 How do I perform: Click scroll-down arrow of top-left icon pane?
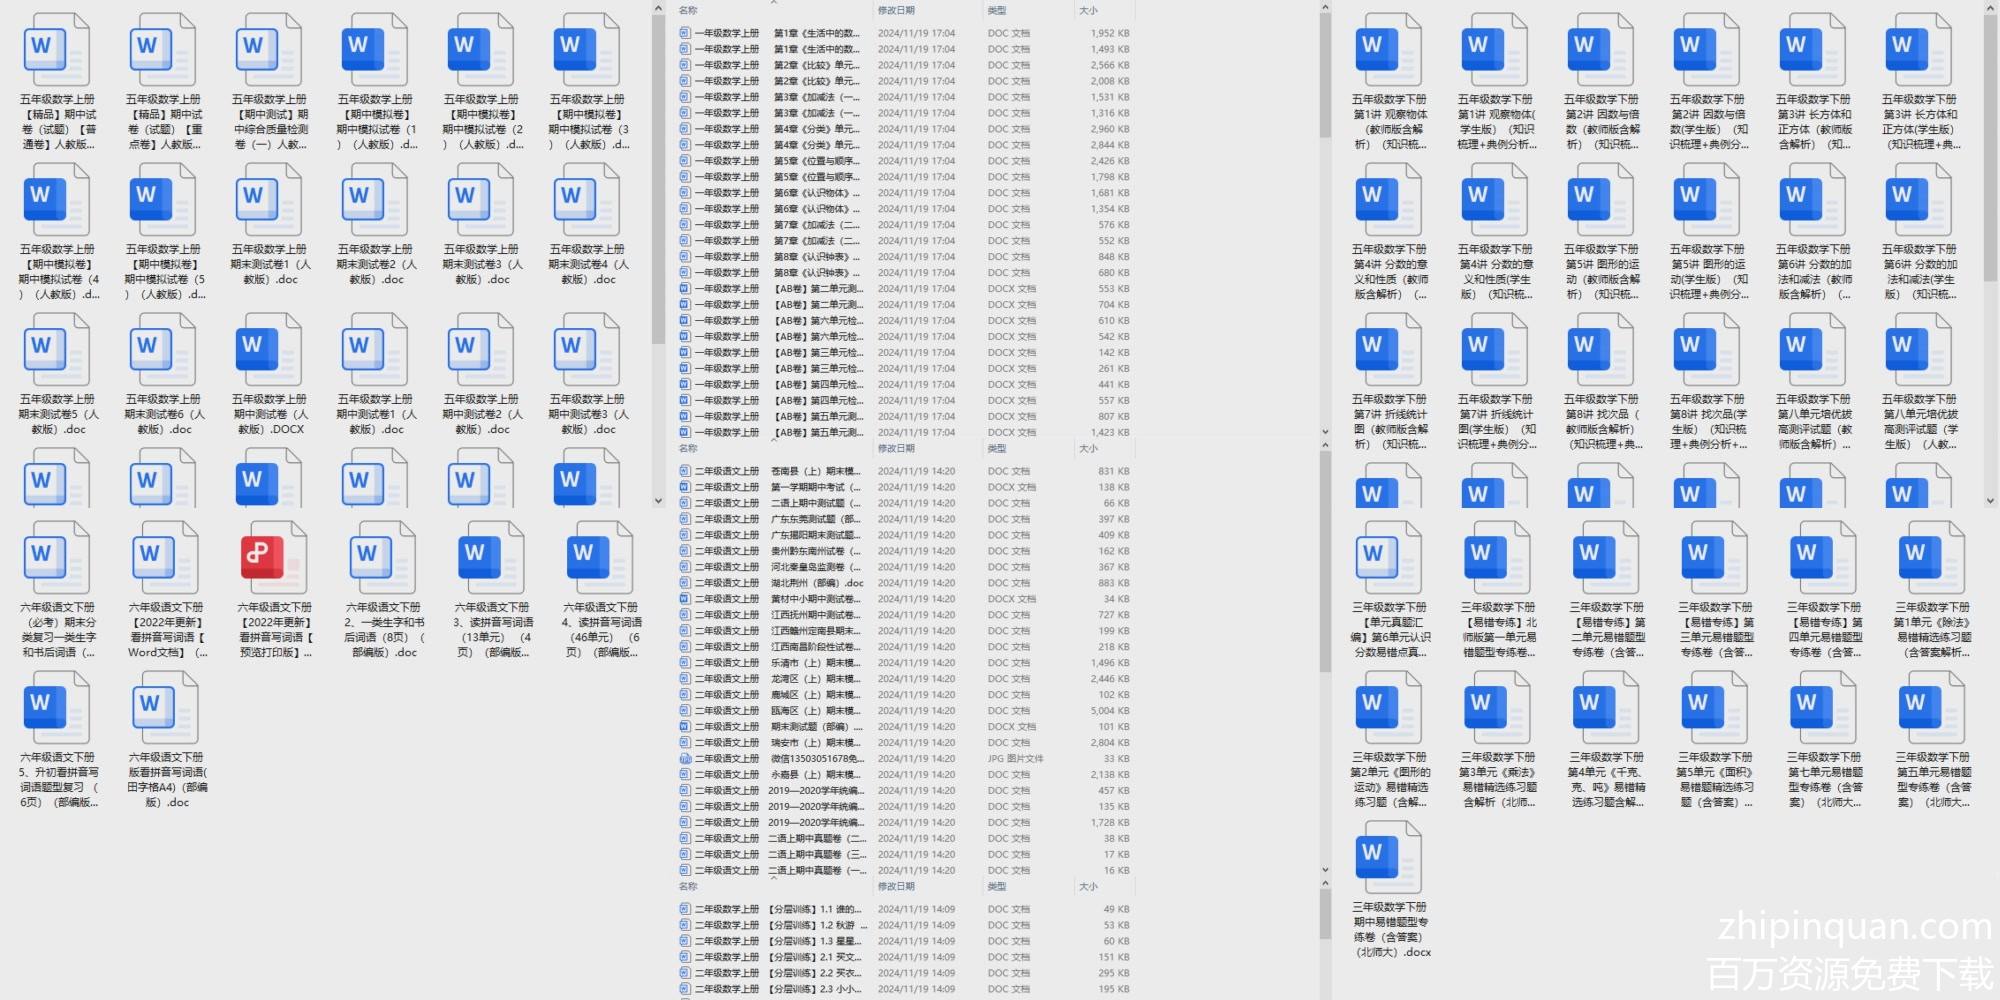coord(658,500)
